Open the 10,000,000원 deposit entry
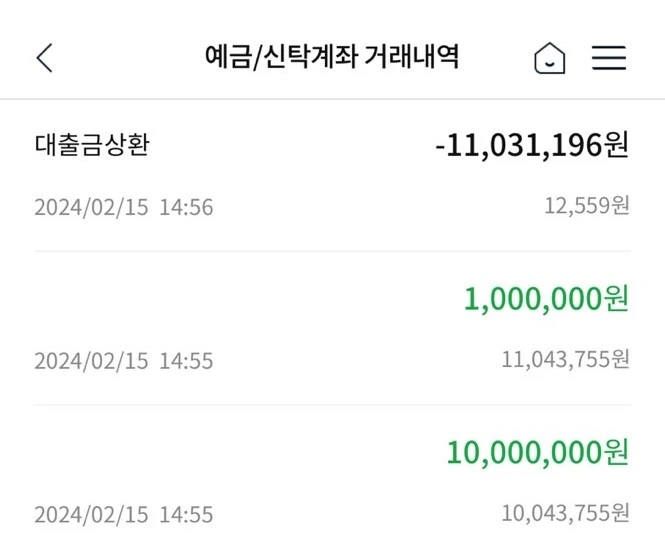The height and width of the screenshot is (552, 665). (332, 479)
